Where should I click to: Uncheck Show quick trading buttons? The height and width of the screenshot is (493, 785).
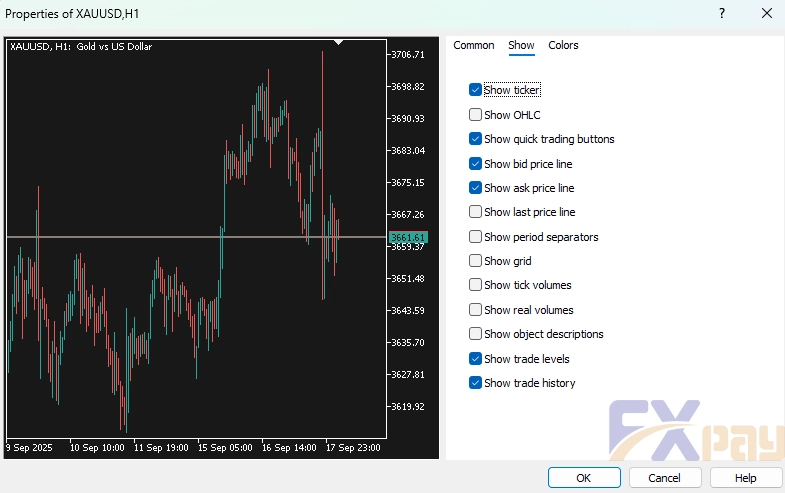click(476, 139)
